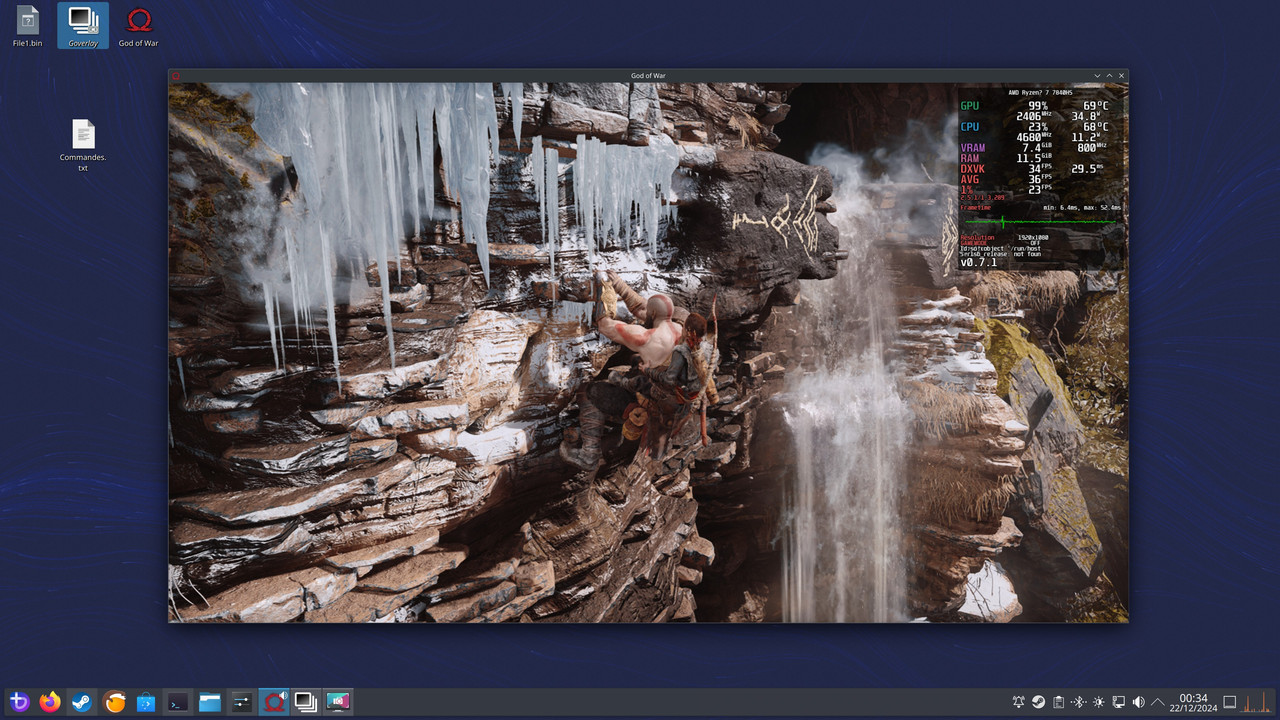1280x720 pixels.
Task: Click the overlay version v0.7.1 text
Action: tap(979, 263)
